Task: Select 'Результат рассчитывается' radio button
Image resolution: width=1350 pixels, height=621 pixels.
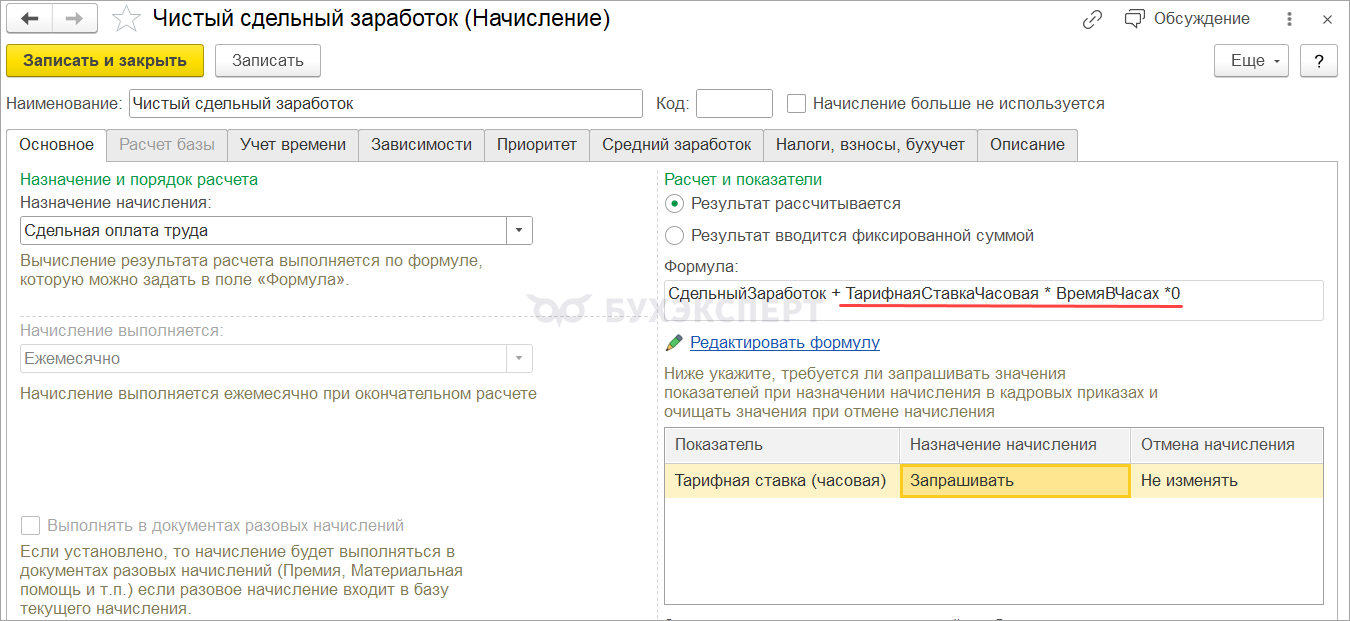Action: [x=675, y=204]
